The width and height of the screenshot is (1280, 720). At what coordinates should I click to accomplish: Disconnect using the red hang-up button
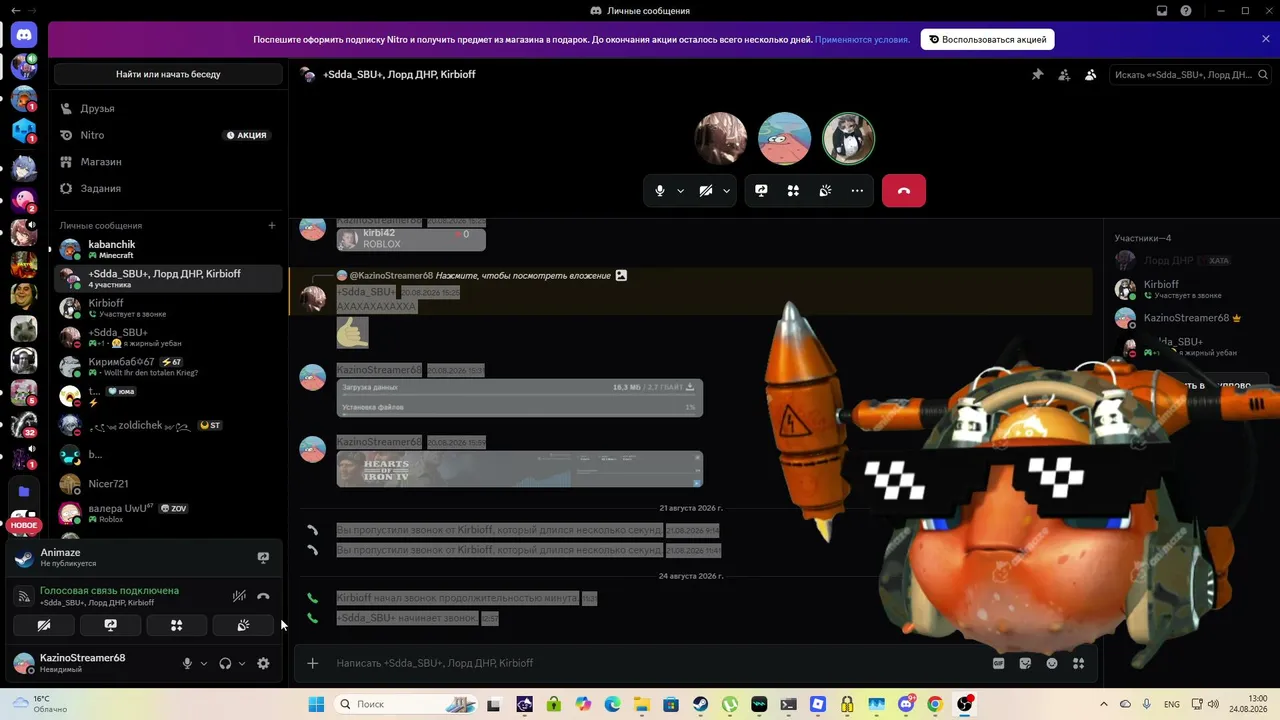click(x=904, y=191)
